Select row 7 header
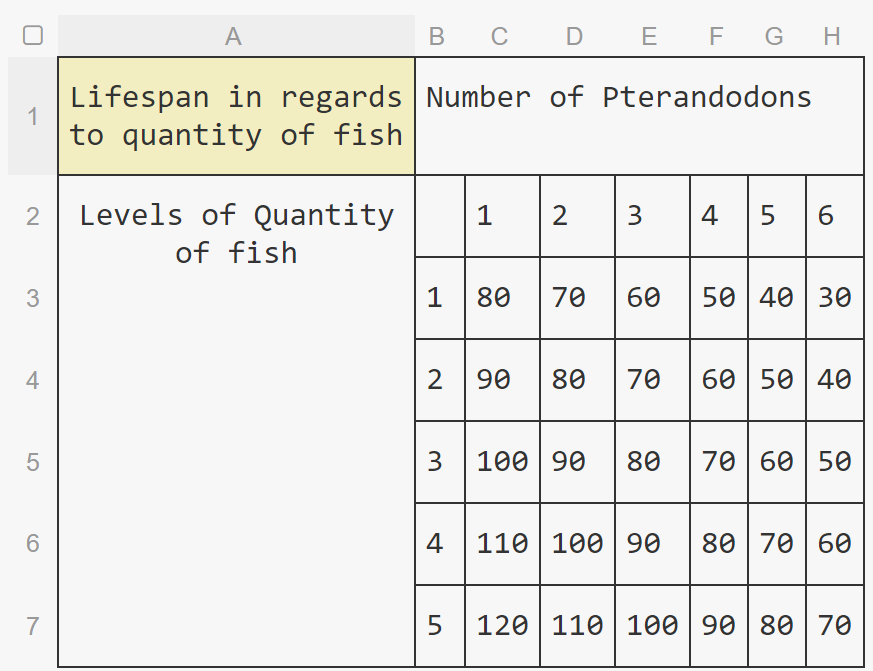 point(33,626)
